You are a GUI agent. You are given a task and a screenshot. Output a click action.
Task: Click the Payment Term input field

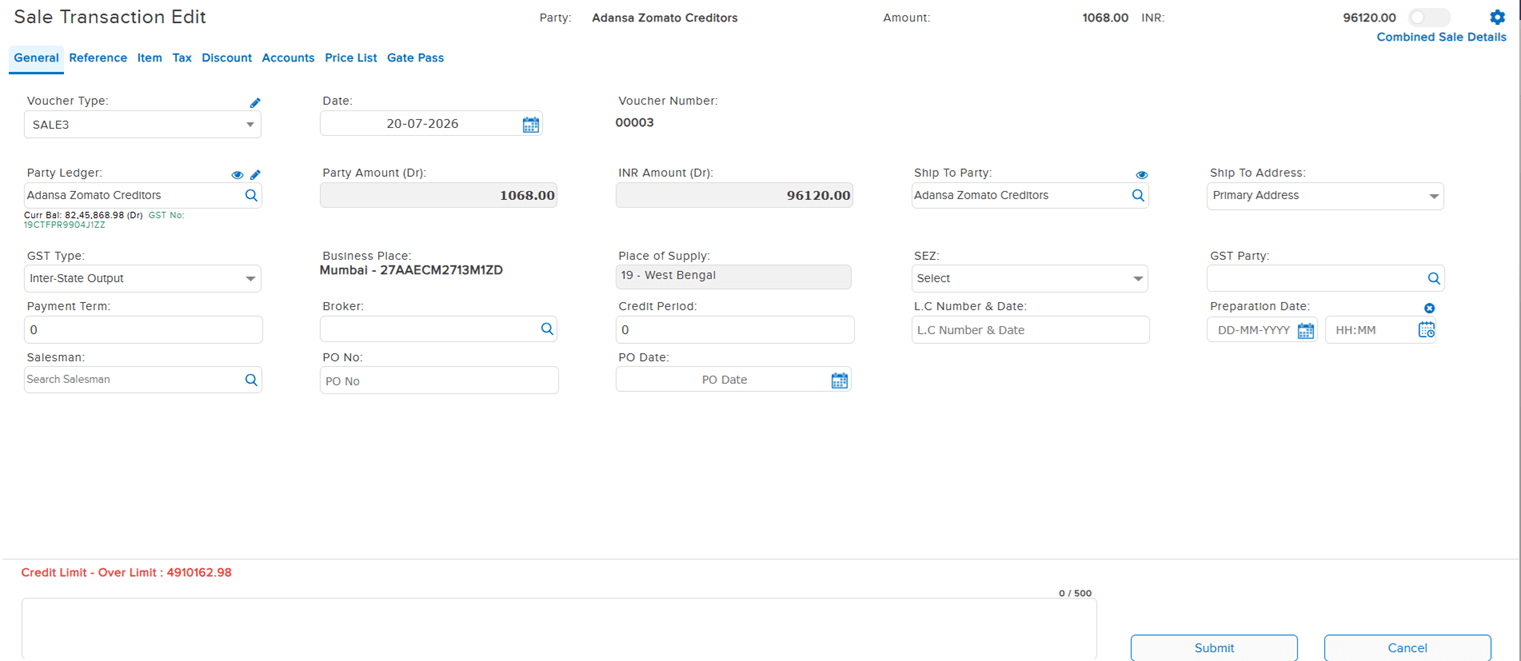[143, 330]
